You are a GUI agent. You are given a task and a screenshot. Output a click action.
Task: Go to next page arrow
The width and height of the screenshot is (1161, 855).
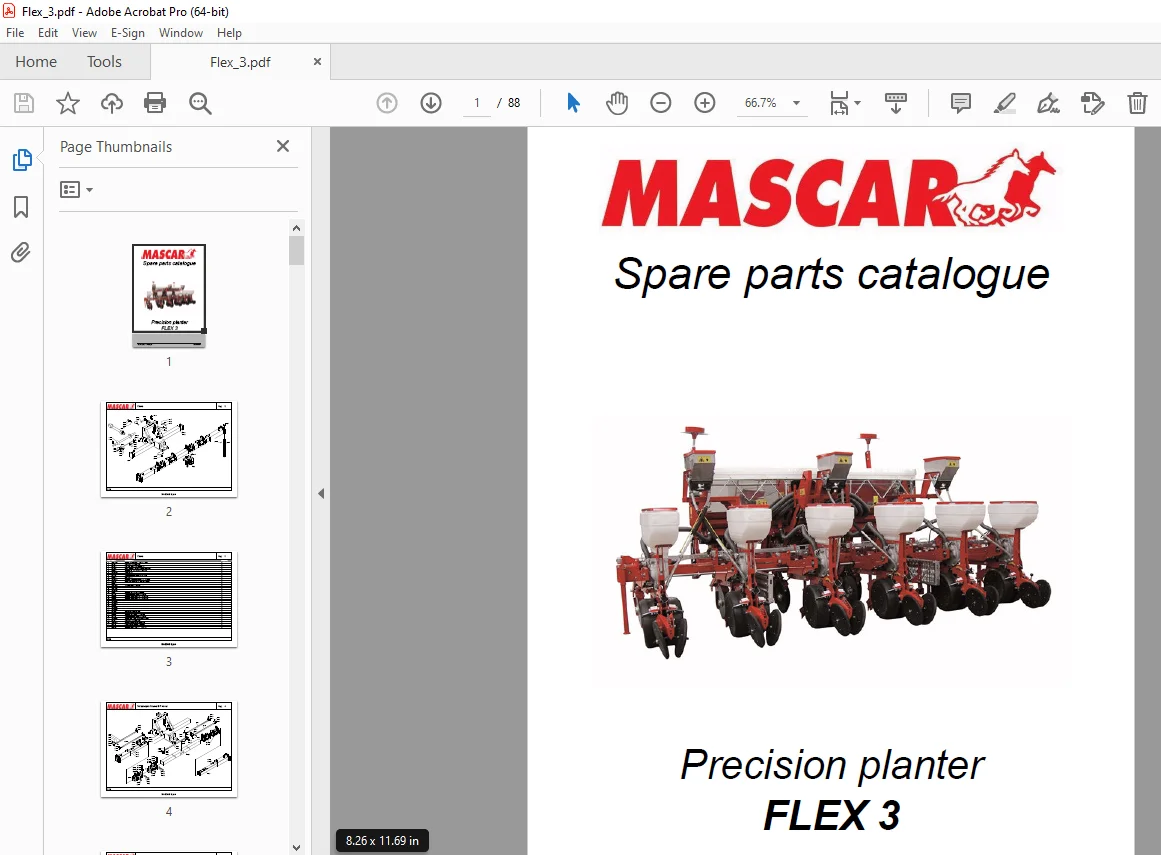tap(431, 103)
